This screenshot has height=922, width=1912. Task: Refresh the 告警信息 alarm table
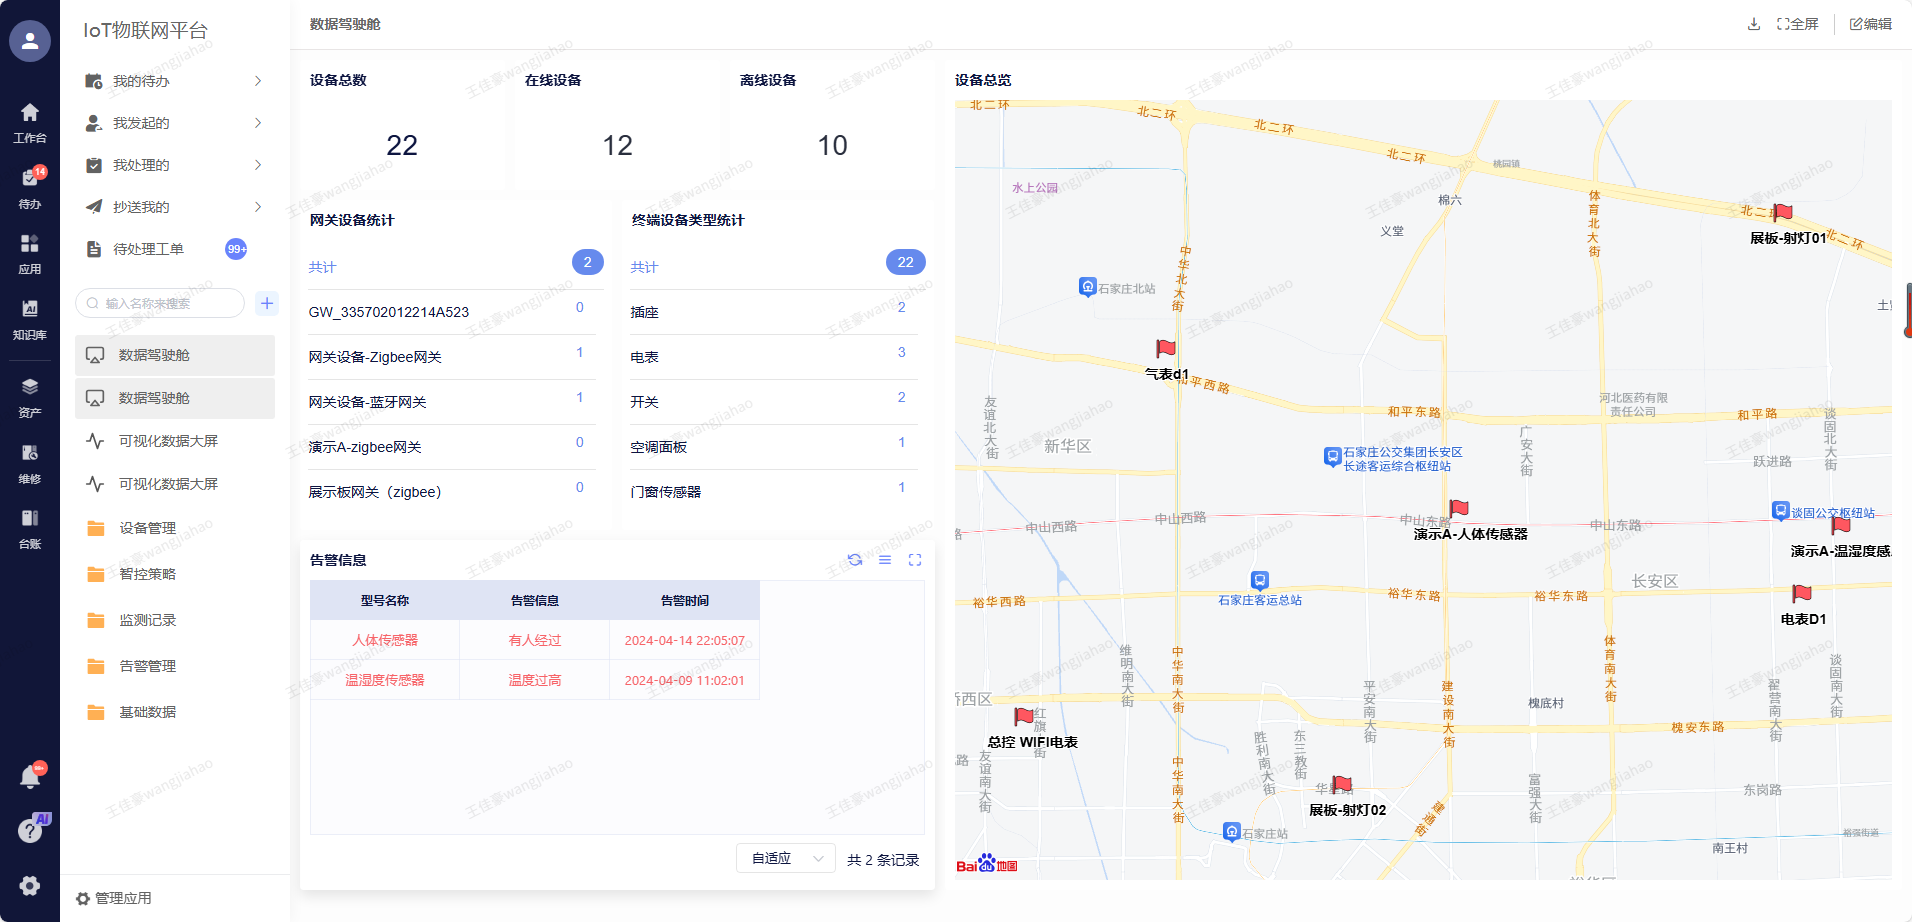[855, 560]
